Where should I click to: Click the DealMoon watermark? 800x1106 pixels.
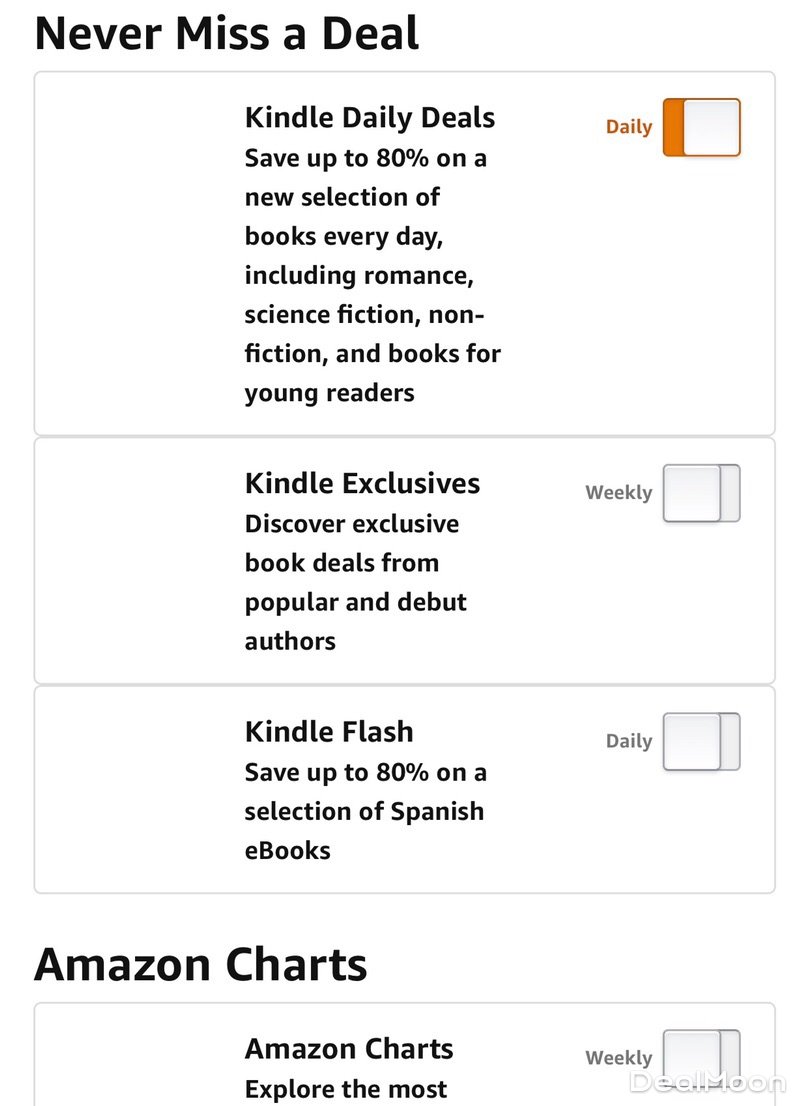pos(707,1082)
